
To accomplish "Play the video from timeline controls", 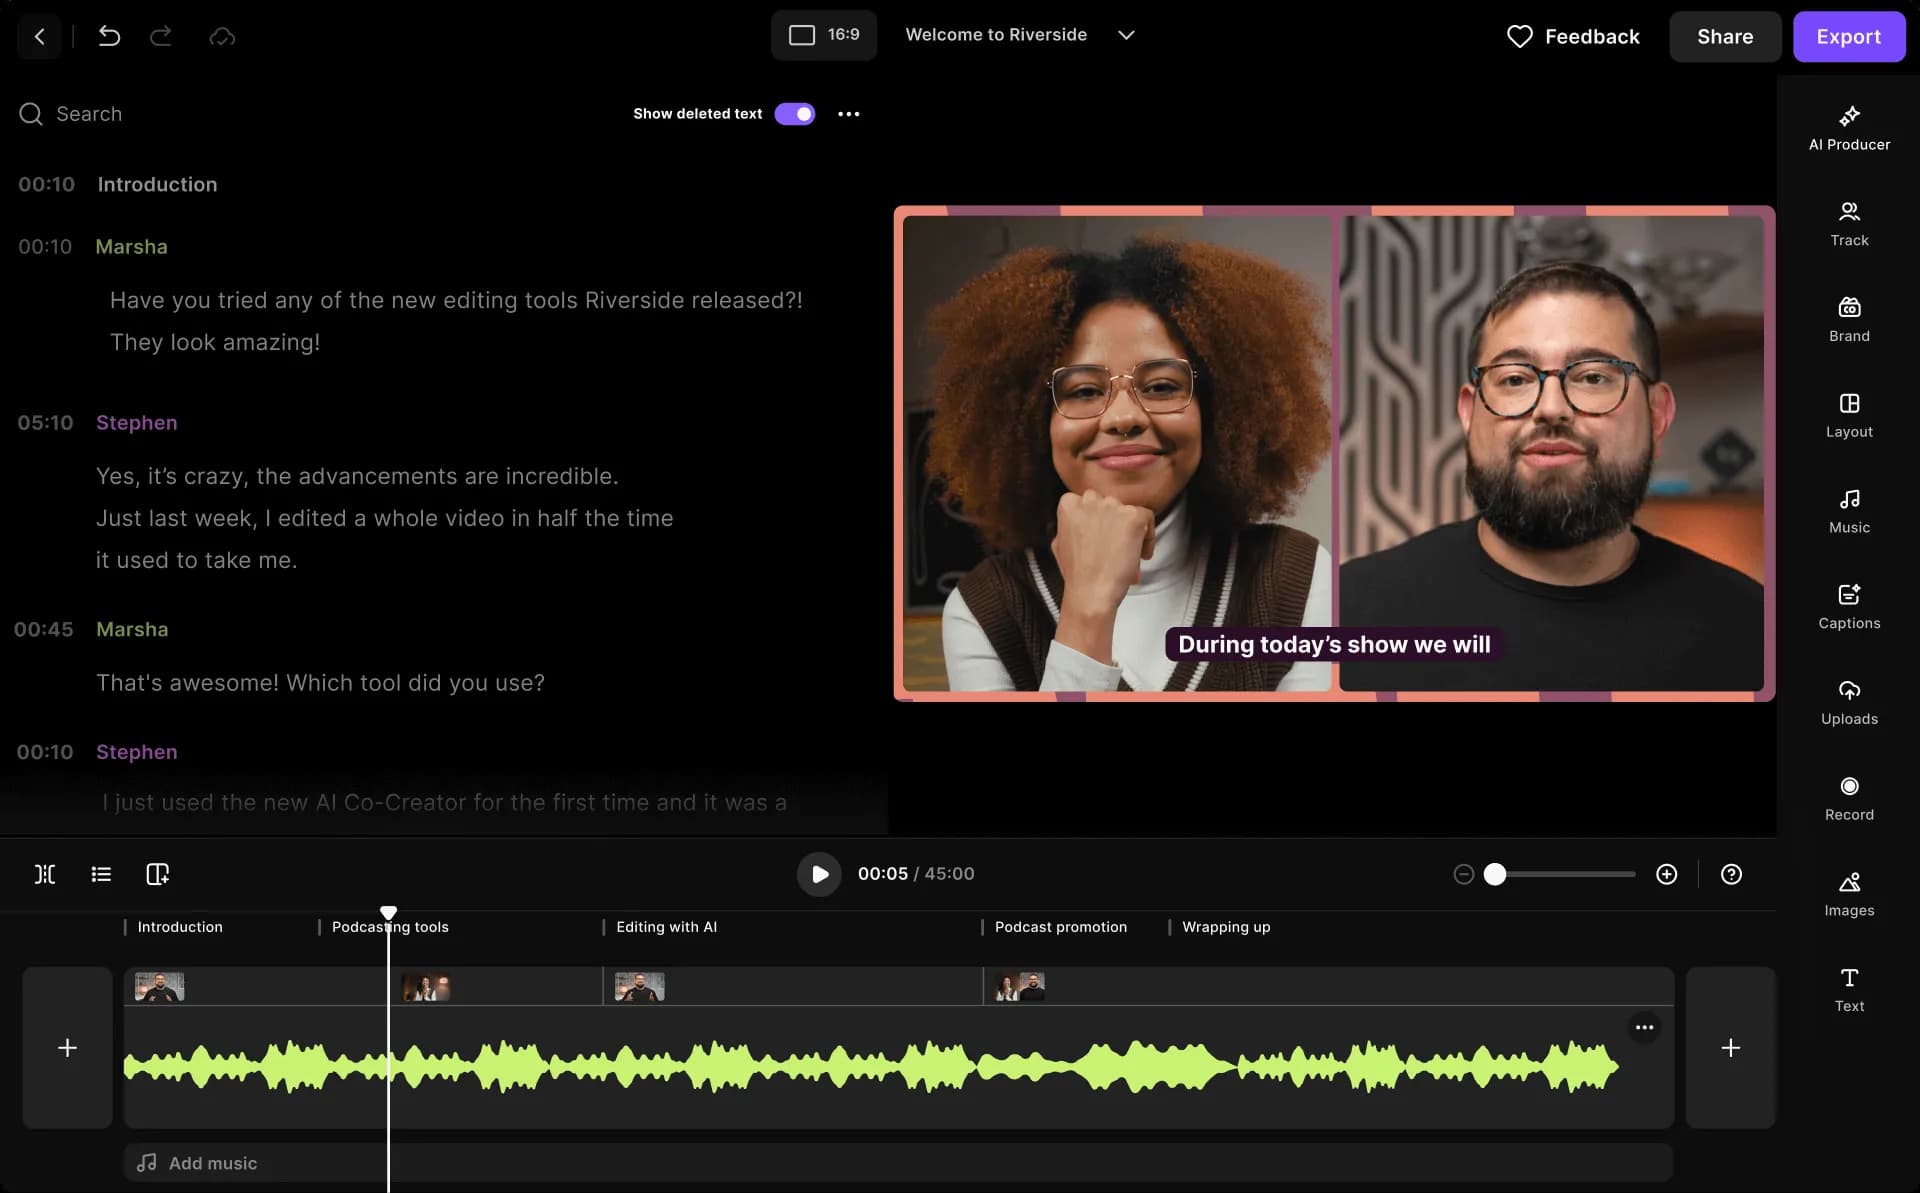I will pyautogui.click(x=819, y=874).
